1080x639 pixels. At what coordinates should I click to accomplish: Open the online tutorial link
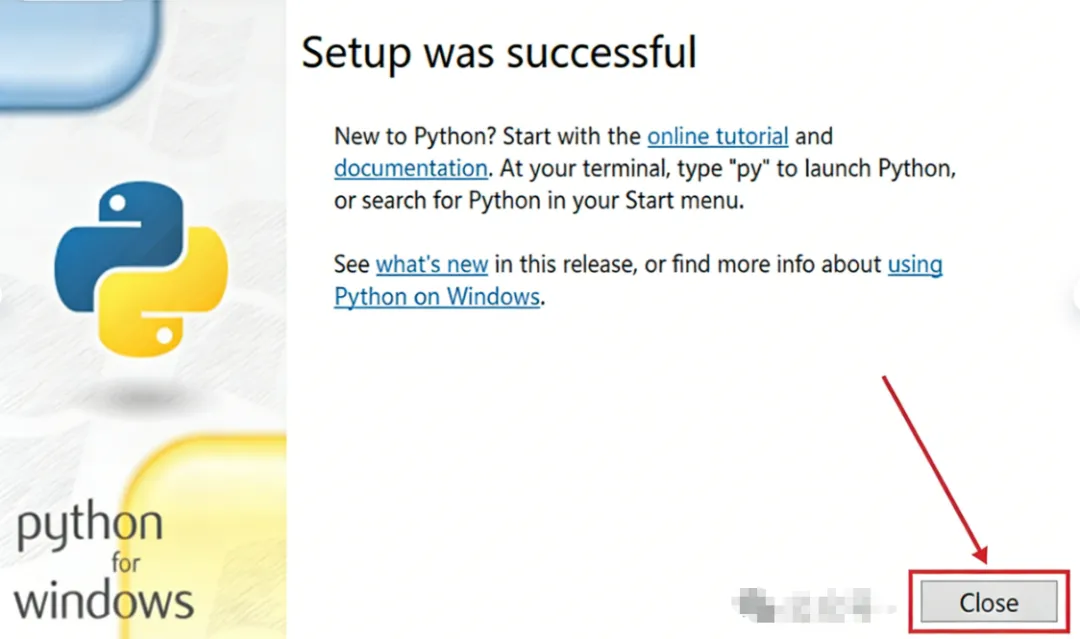click(x=718, y=135)
